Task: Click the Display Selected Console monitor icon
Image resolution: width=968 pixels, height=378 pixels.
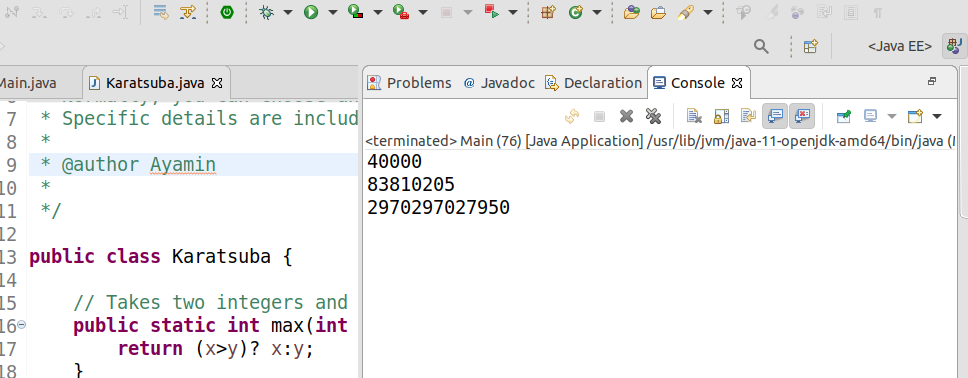Action: pos(870,116)
